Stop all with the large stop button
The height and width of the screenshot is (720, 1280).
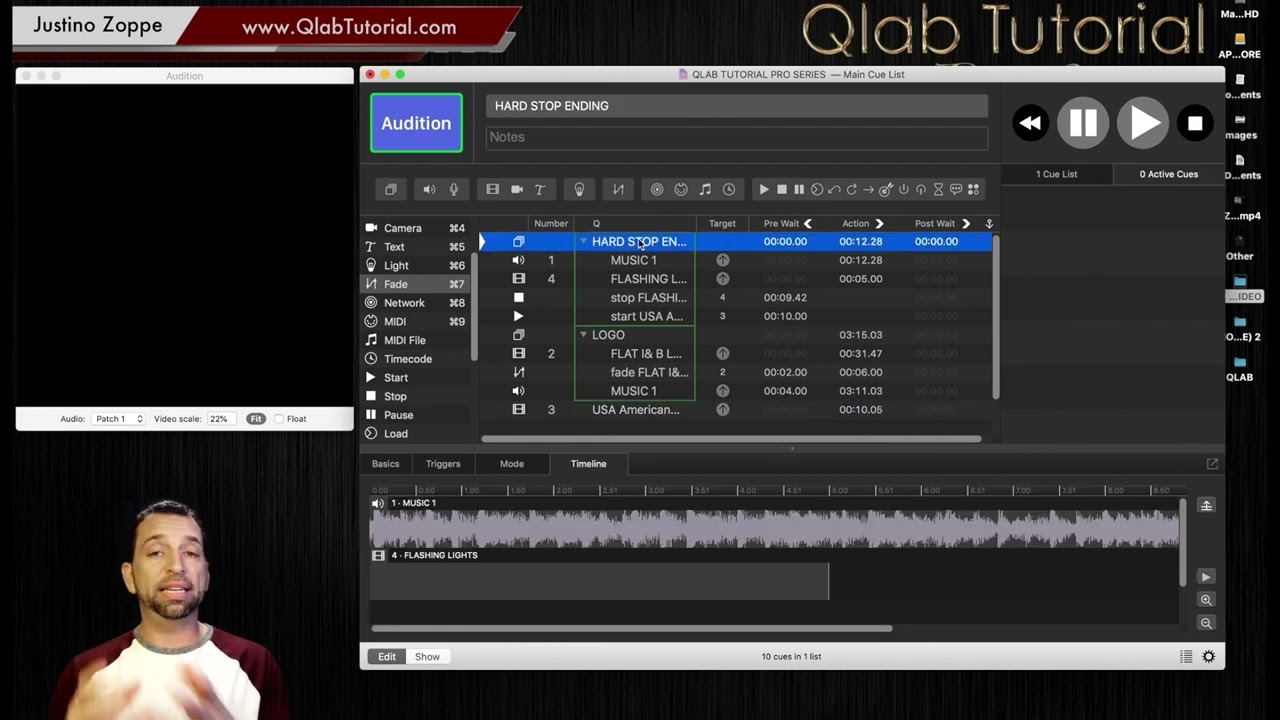point(1195,123)
